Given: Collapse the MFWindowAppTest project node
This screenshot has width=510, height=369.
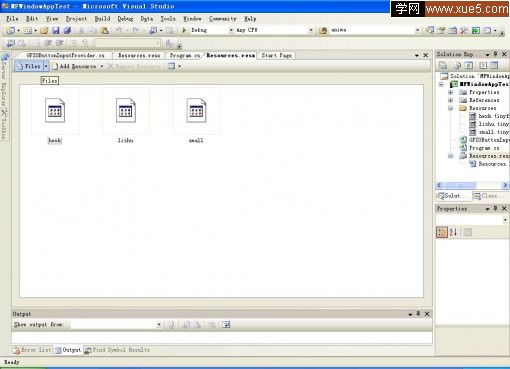Looking at the screenshot, I should [x=441, y=84].
